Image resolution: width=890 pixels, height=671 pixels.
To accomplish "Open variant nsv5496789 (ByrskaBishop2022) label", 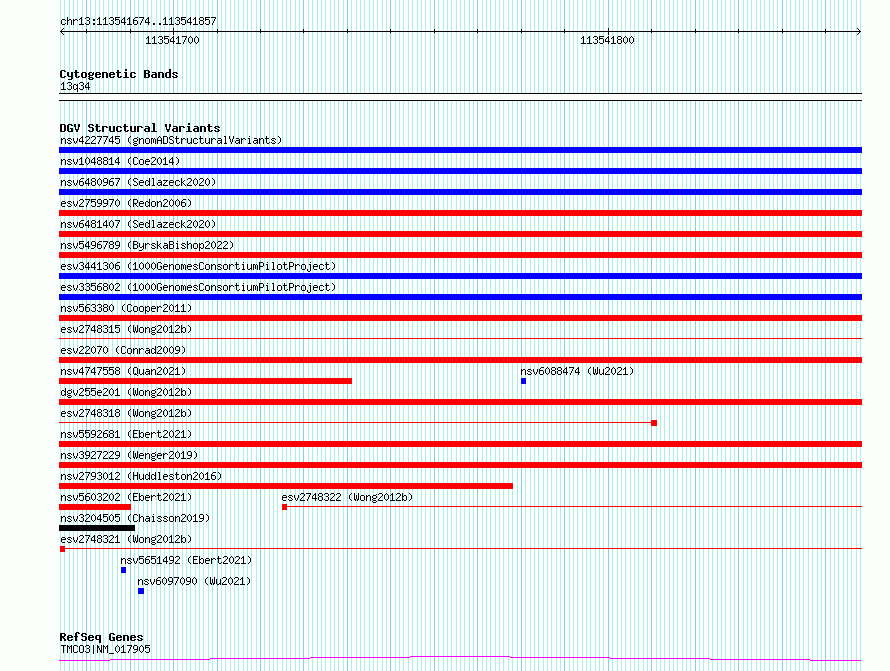I will [x=147, y=245].
